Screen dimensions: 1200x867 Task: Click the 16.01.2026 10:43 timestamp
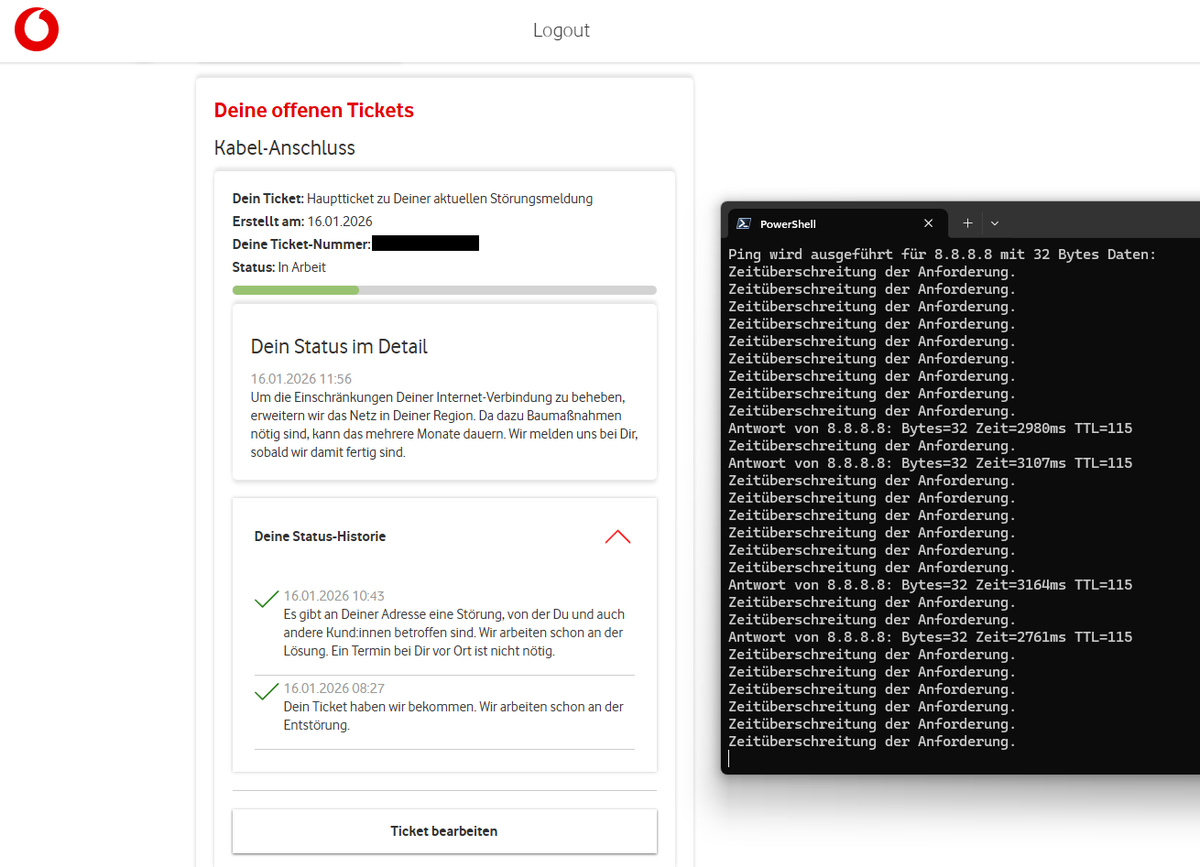(x=334, y=595)
